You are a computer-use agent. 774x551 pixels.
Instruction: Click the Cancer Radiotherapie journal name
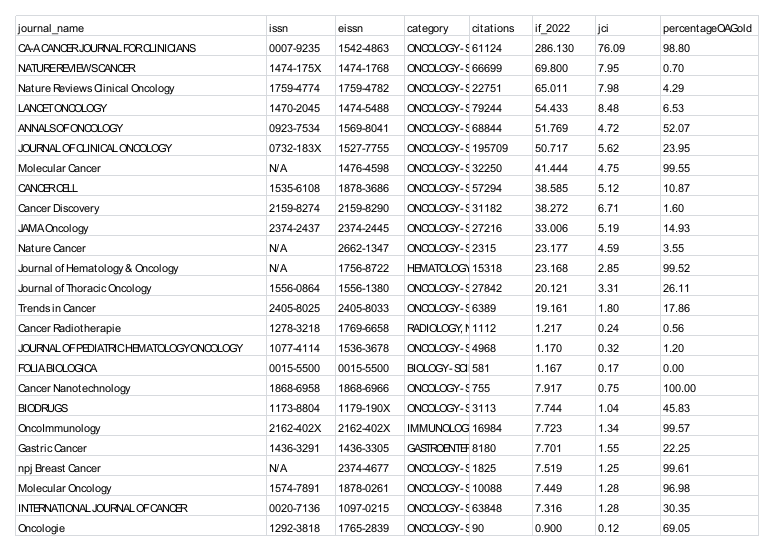[68, 328]
